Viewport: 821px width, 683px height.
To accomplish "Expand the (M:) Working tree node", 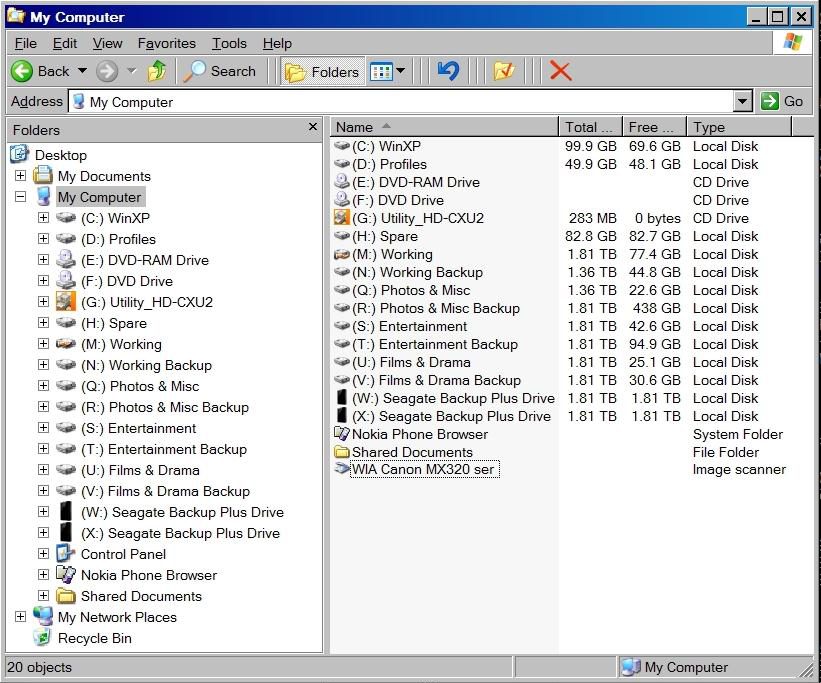I will point(43,344).
